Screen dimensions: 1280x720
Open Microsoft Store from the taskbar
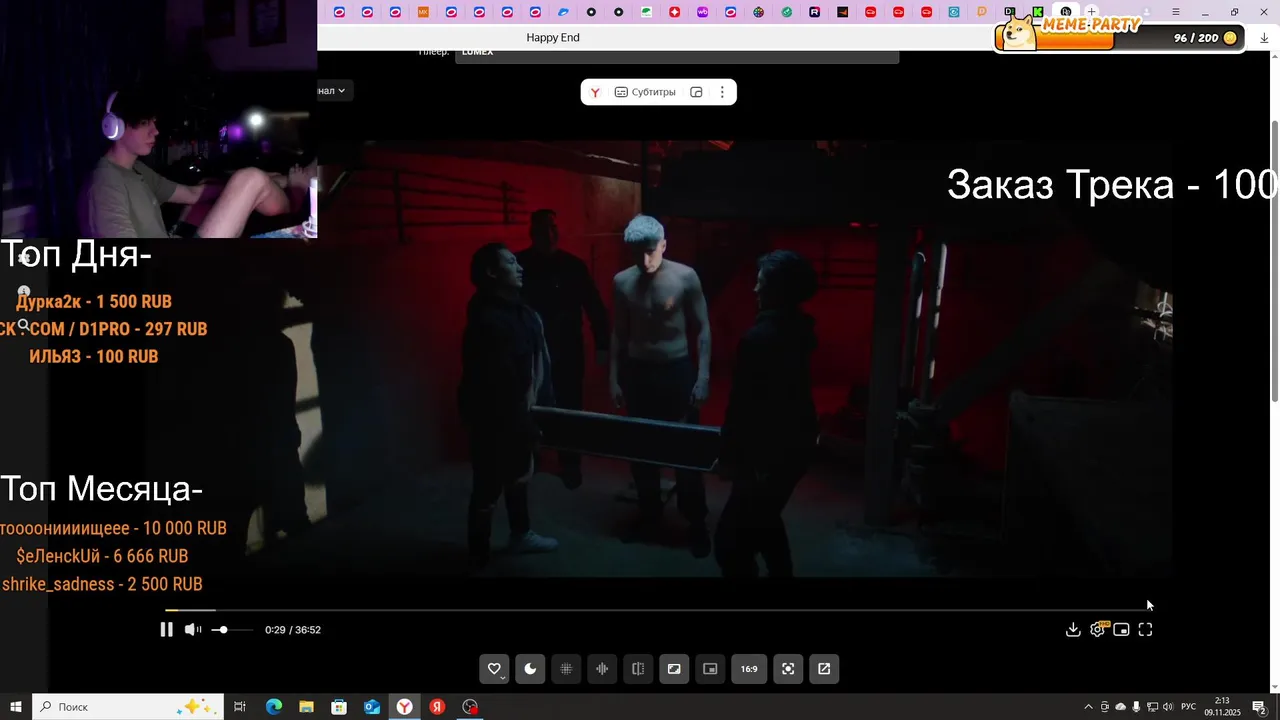coord(339,707)
